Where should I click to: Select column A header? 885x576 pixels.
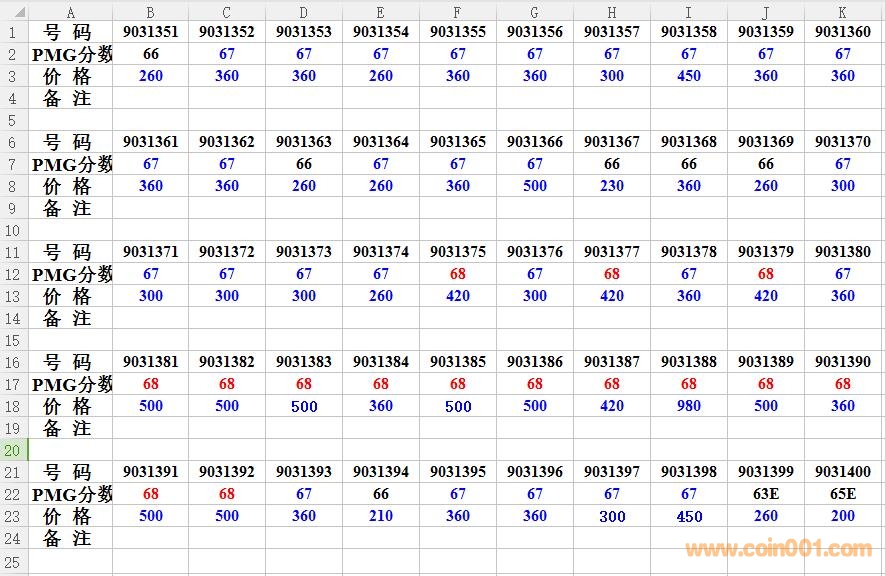pyautogui.click(x=70, y=12)
